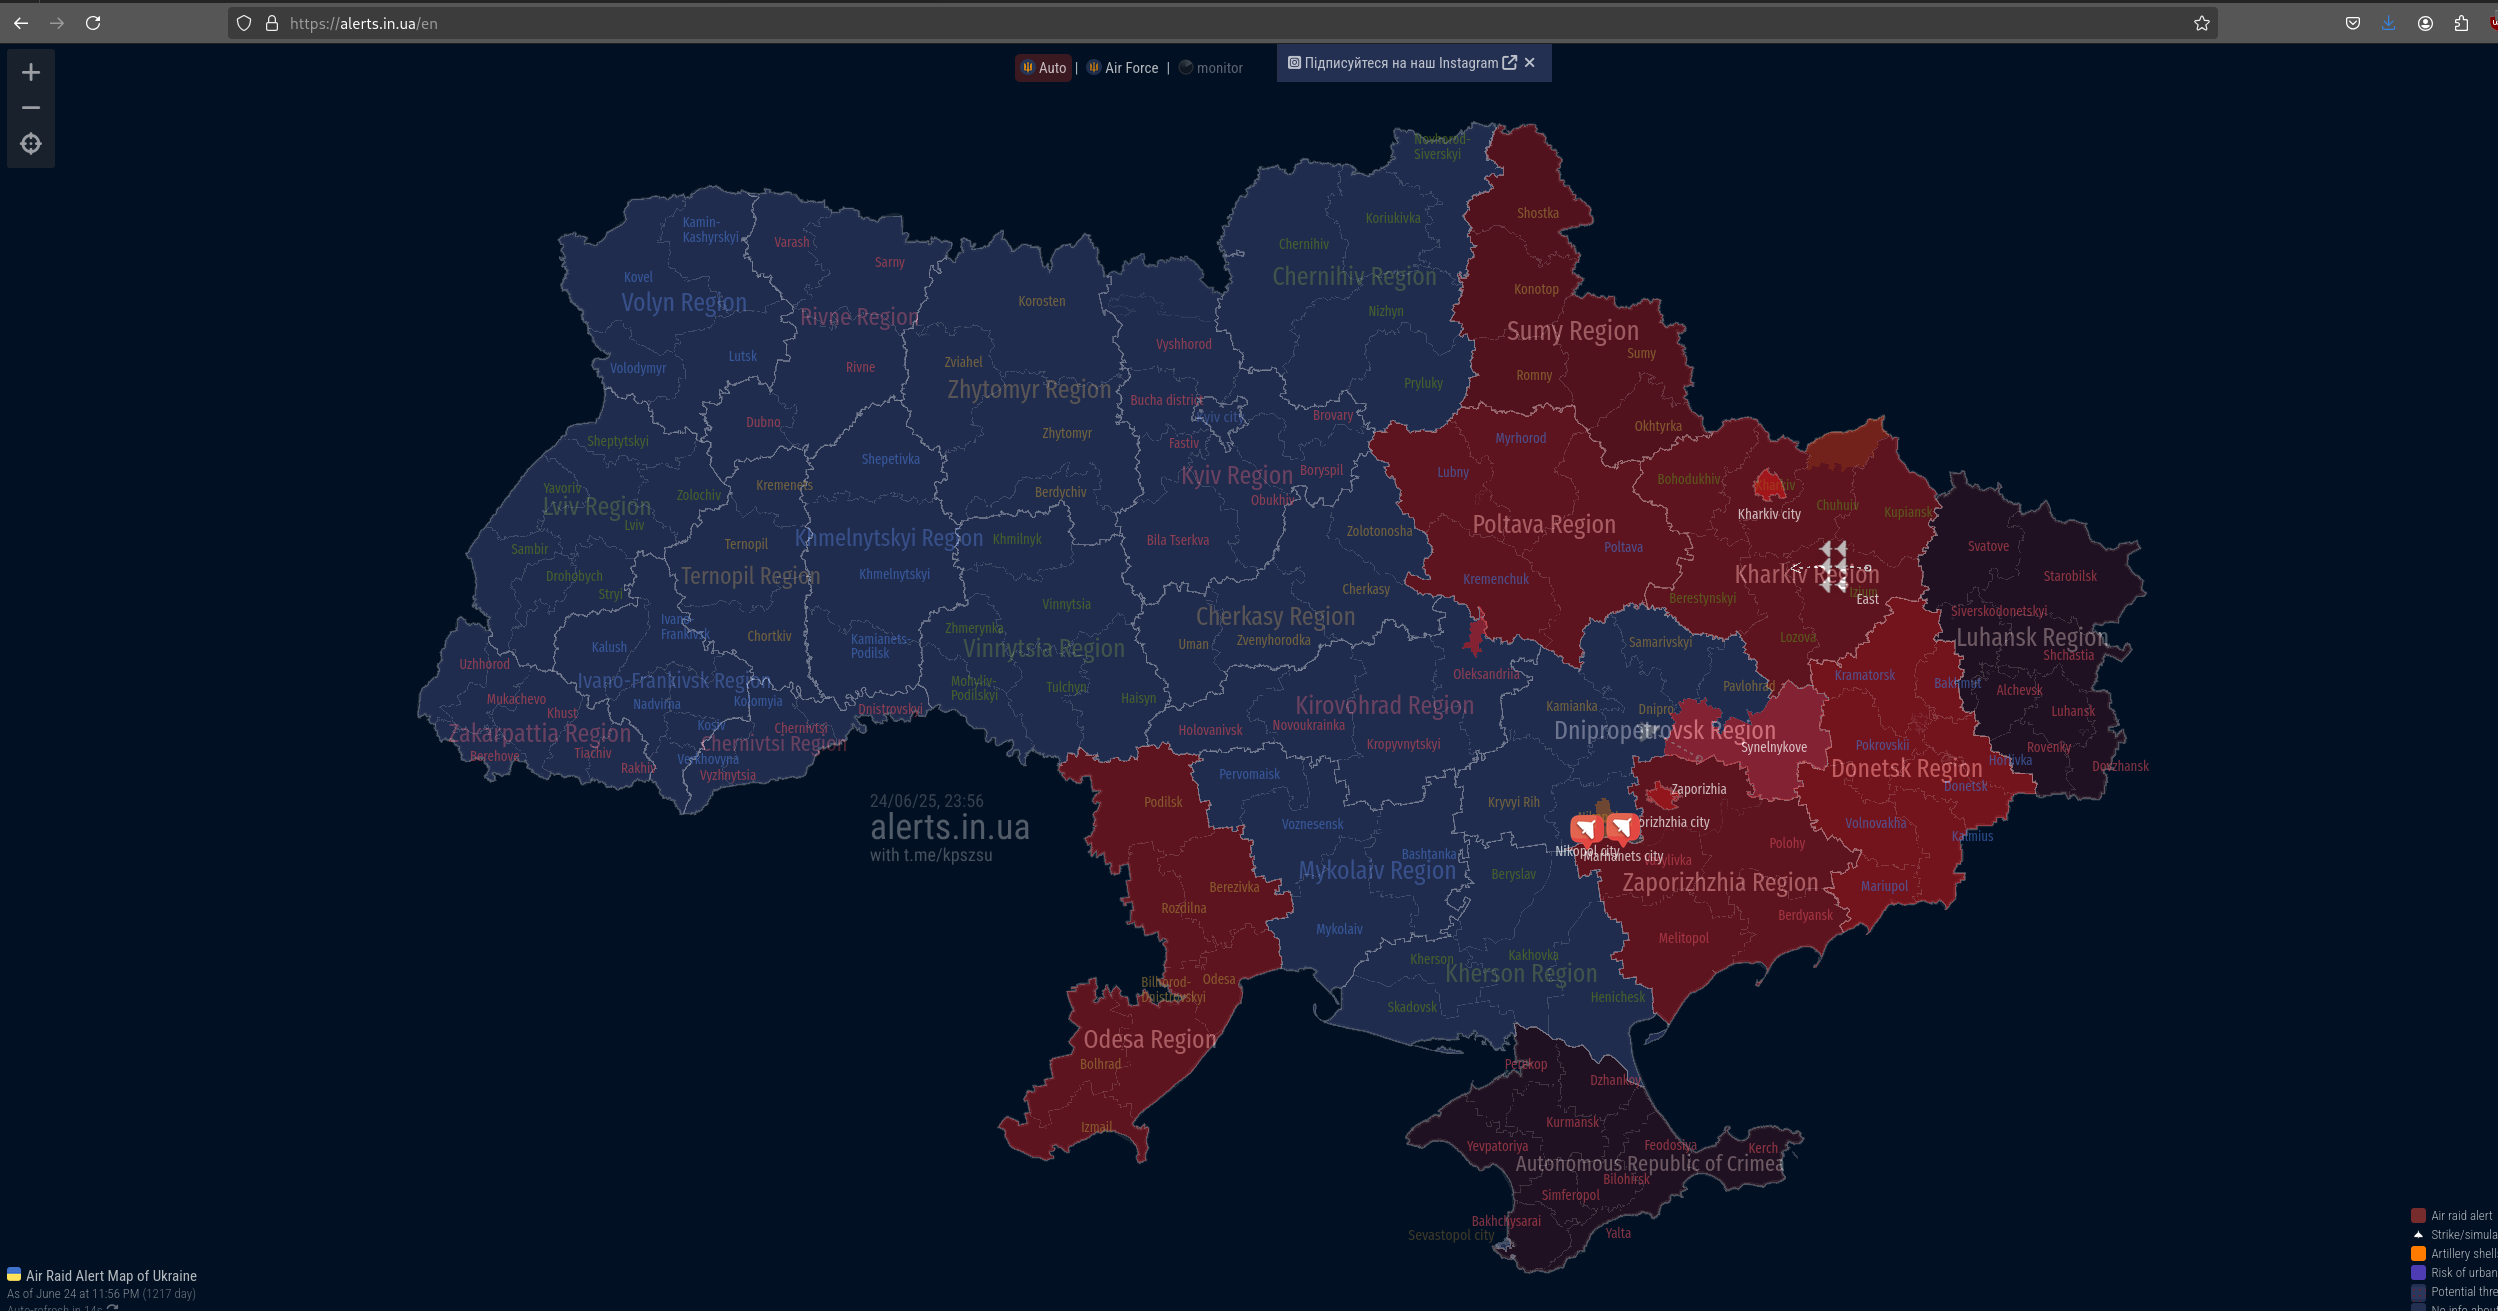Select the Kyiv Region label
The image size is (2498, 1311).
[1237, 476]
